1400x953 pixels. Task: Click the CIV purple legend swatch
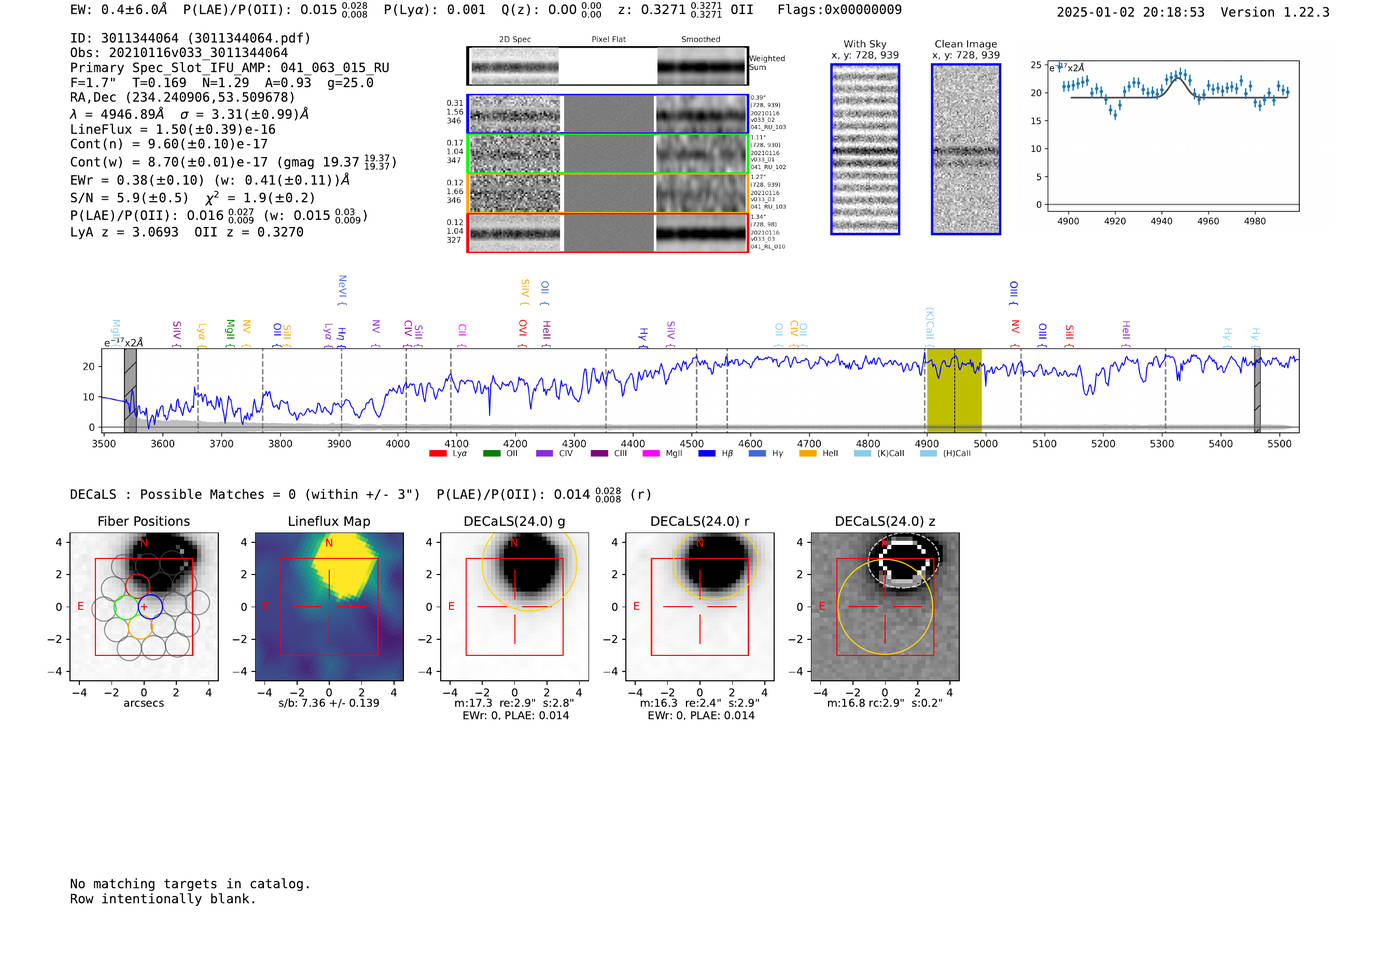(544, 454)
